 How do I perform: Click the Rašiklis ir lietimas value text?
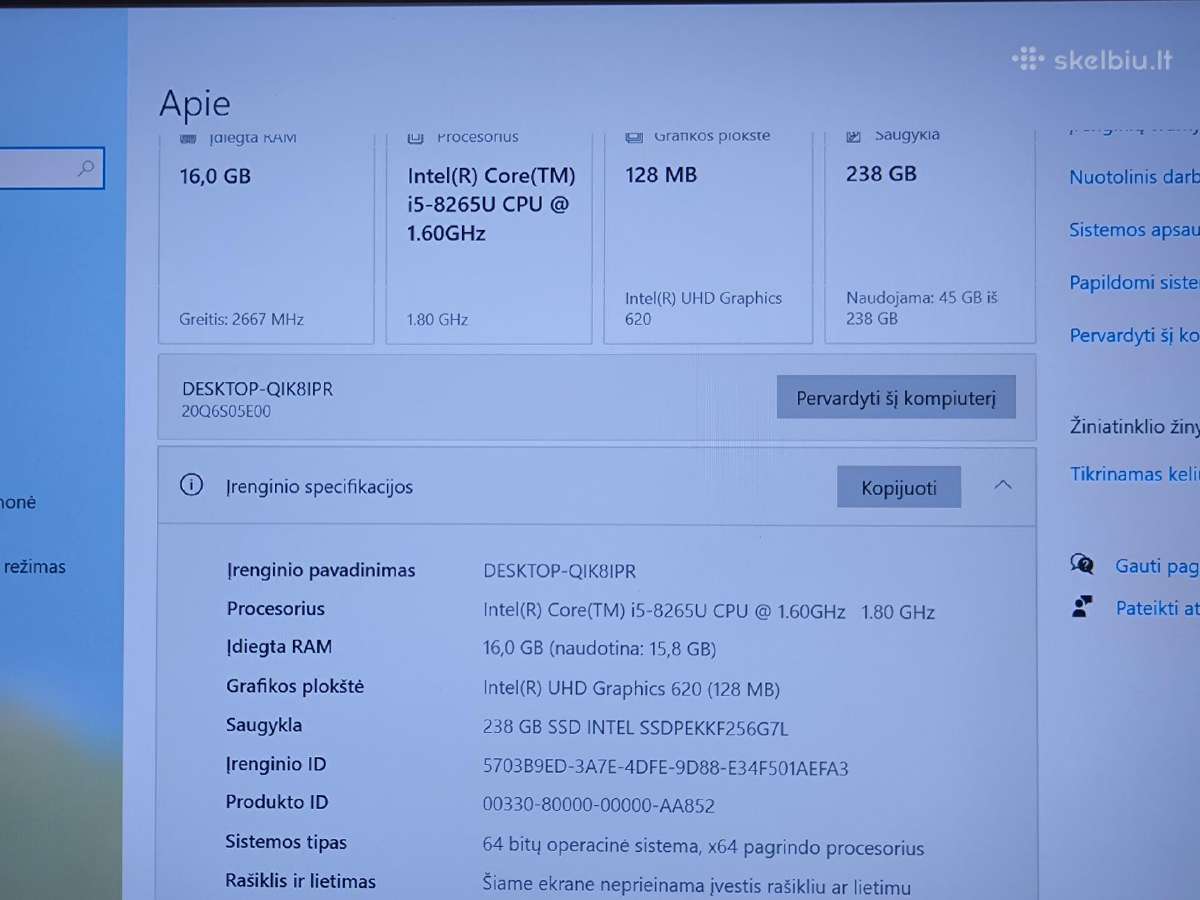point(696,887)
